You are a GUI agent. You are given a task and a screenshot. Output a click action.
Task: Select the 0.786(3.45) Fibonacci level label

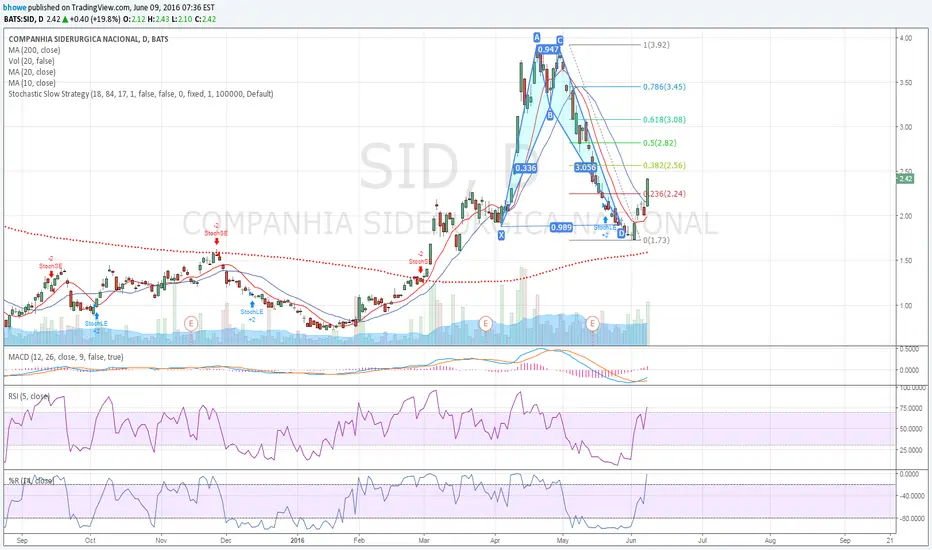[x=664, y=87]
